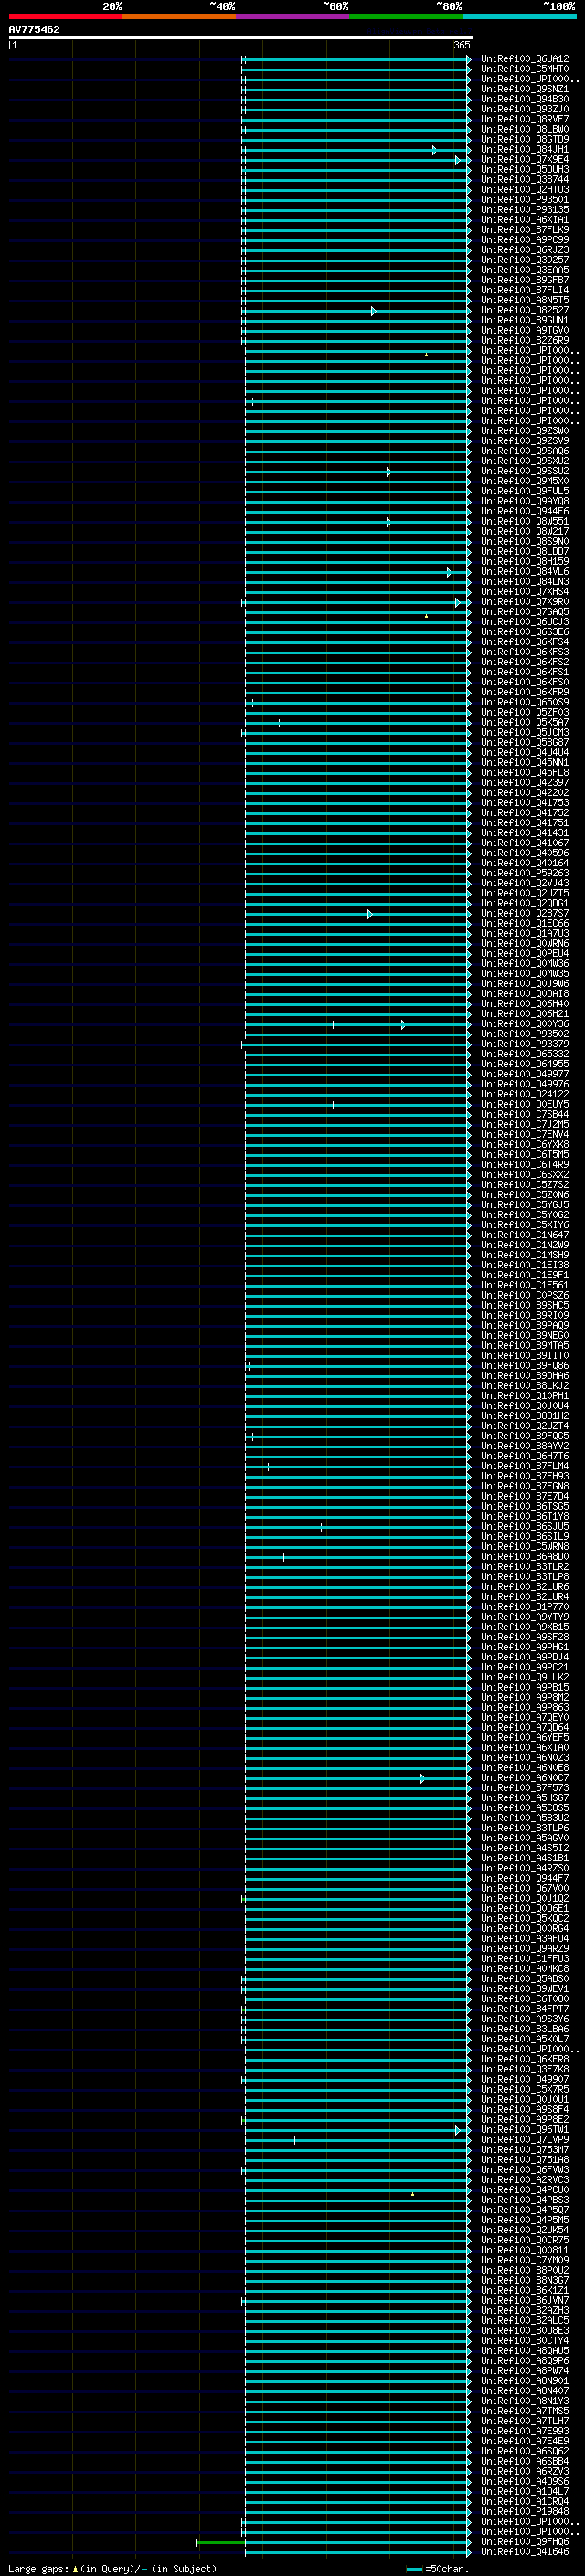Select the AV775462 query sequence label
585x2576 pixels.
tap(34, 30)
